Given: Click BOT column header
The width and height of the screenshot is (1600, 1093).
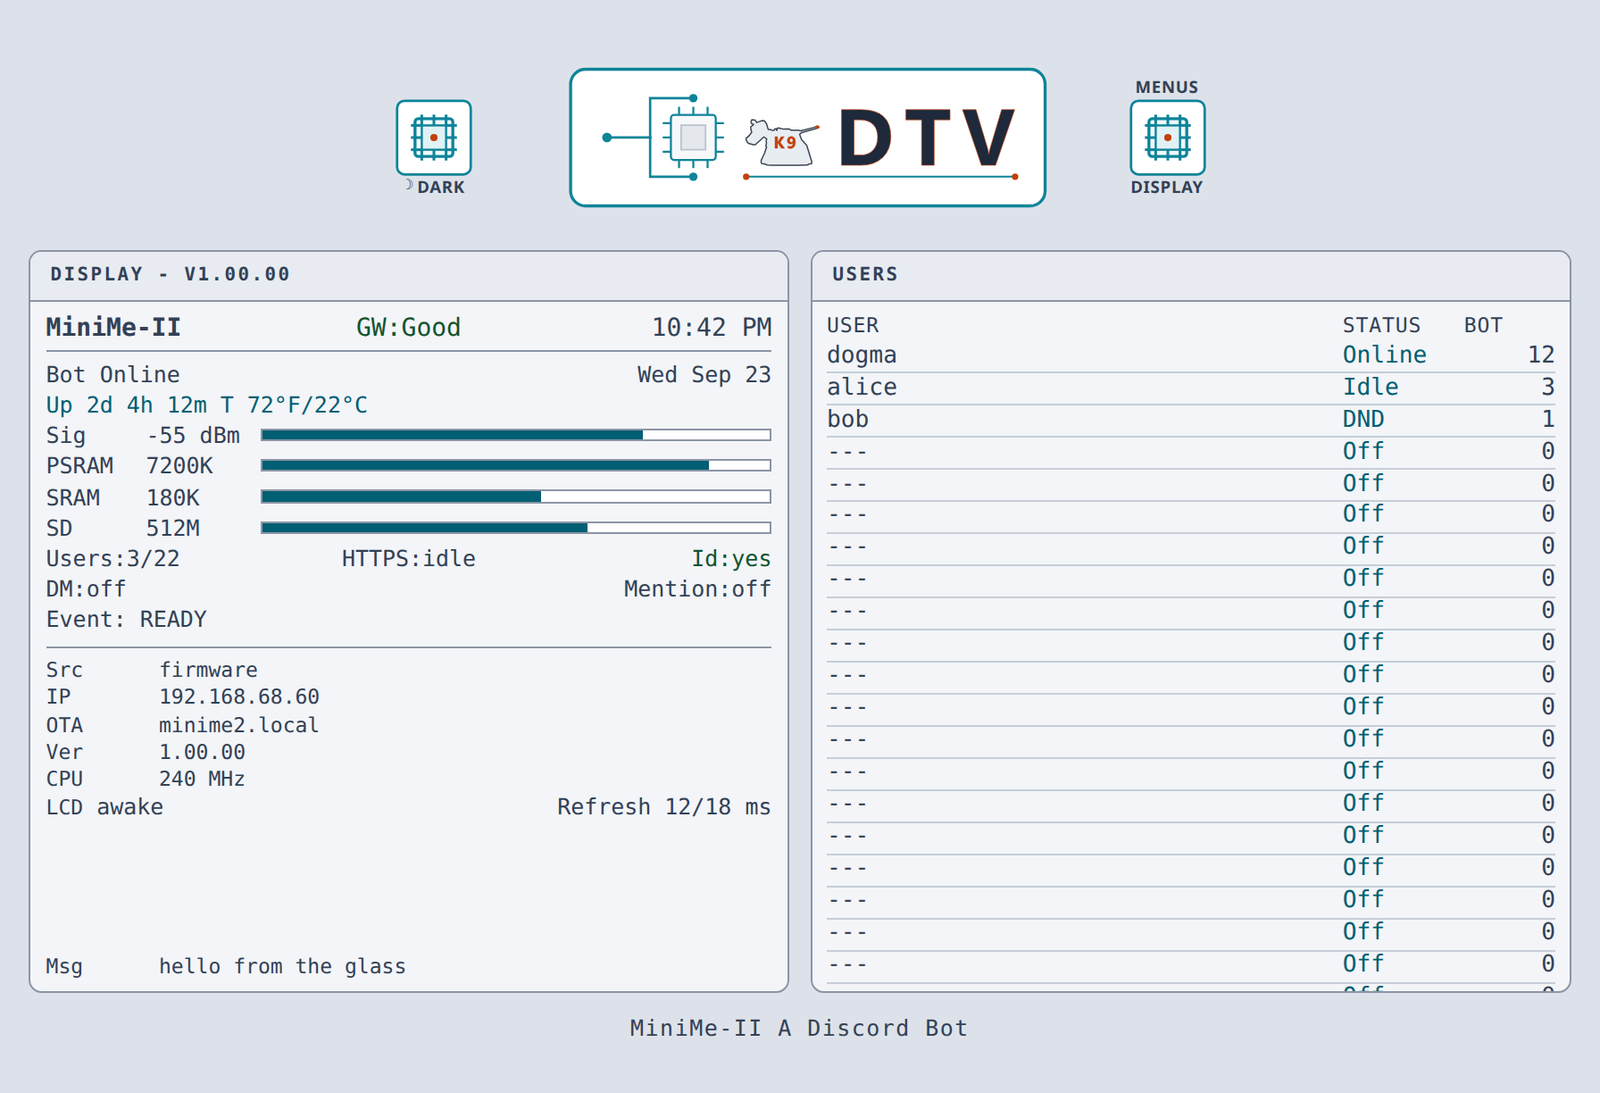Looking at the screenshot, I should click(x=1483, y=325).
